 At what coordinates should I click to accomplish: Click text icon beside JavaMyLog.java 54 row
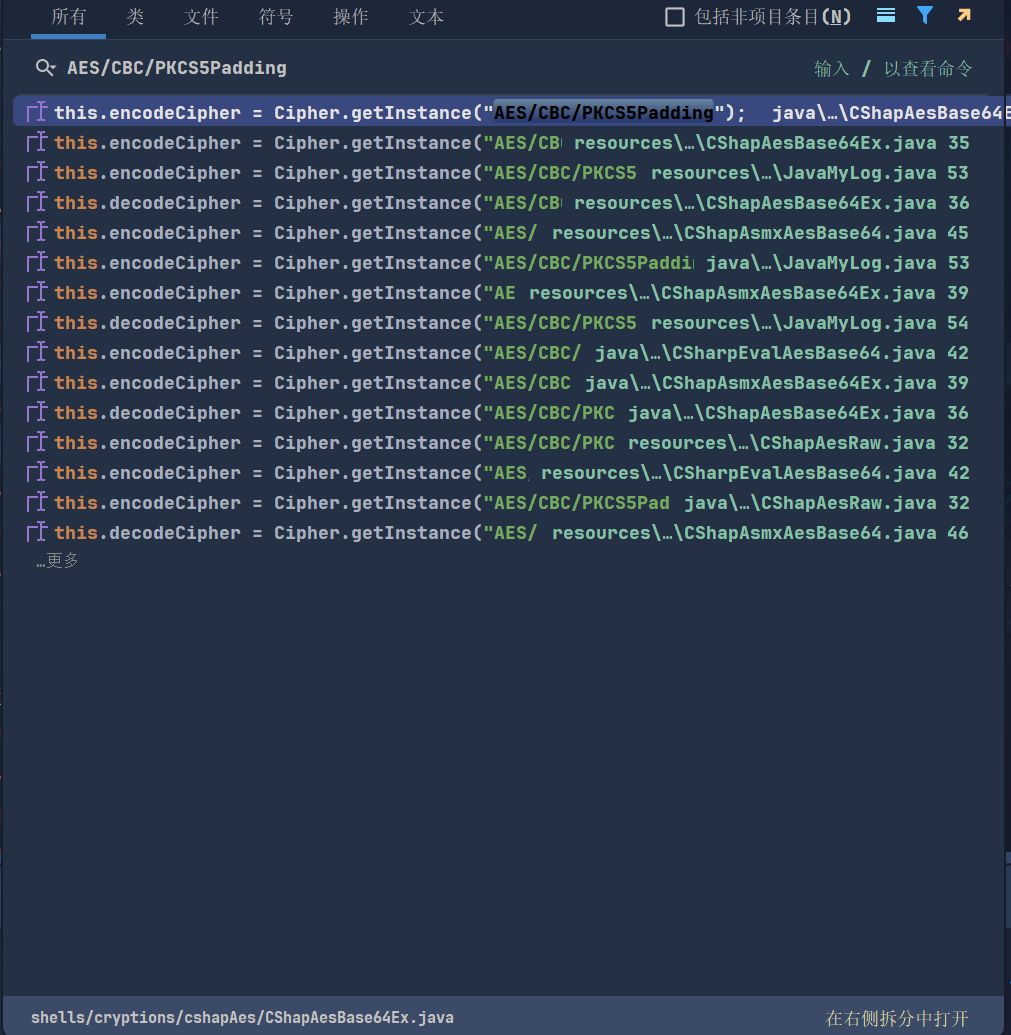[x=37, y=322]
